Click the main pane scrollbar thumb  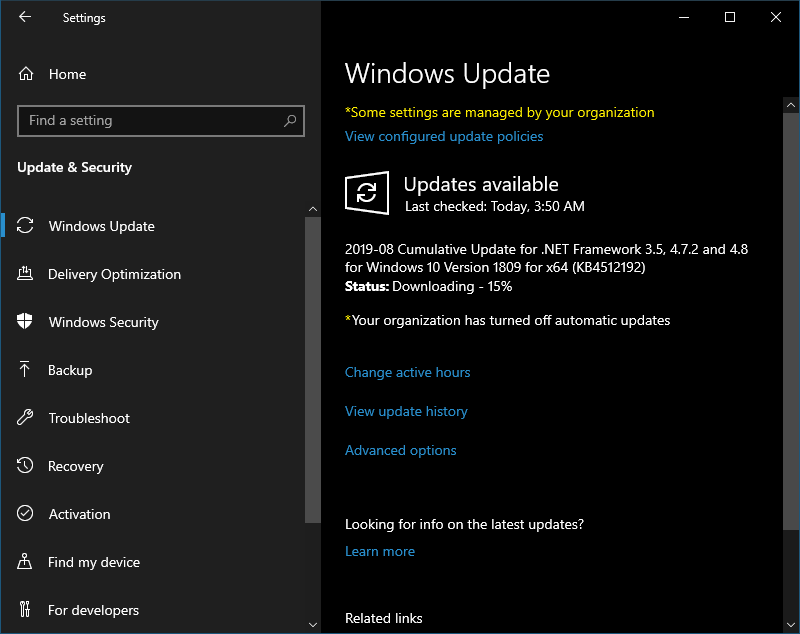pos(791,321)
